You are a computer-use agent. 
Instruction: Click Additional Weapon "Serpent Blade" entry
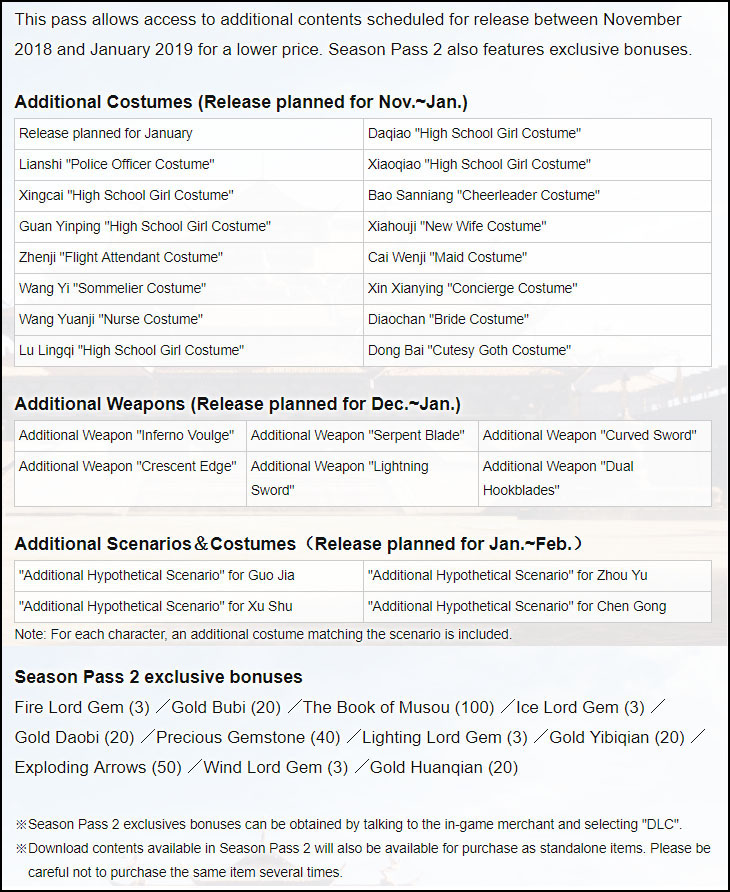(358, 435)
